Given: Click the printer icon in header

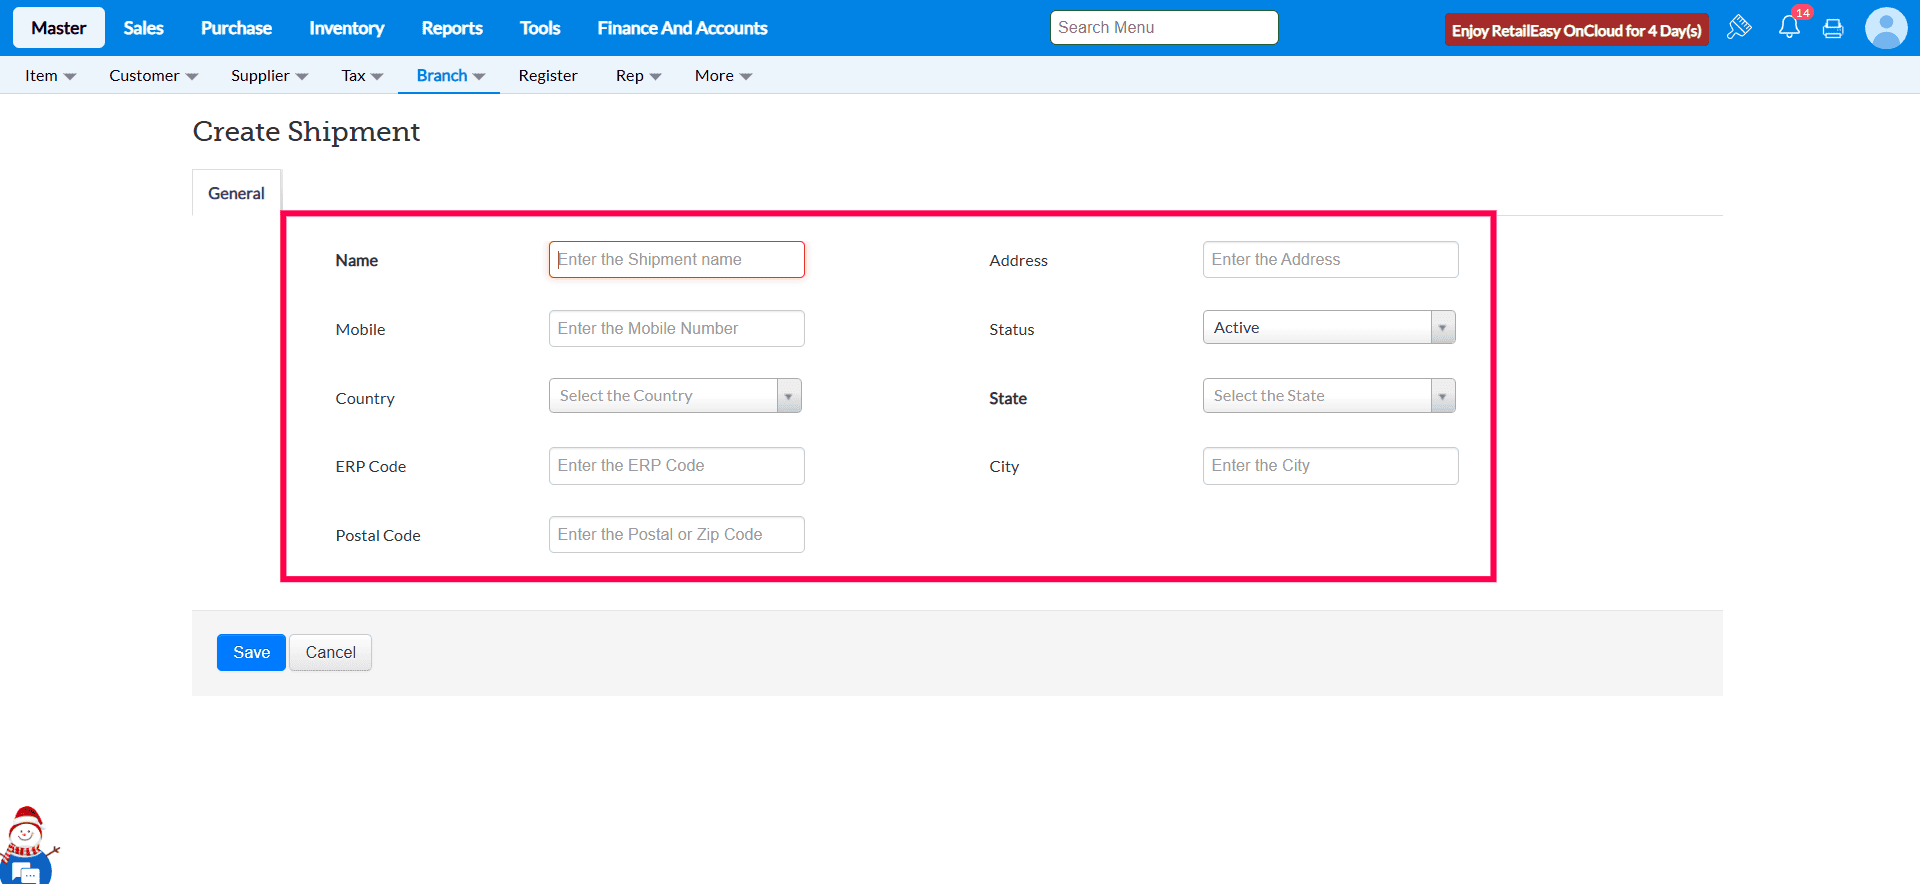Looking at the screenshot, I should [x=1833, y=28].
